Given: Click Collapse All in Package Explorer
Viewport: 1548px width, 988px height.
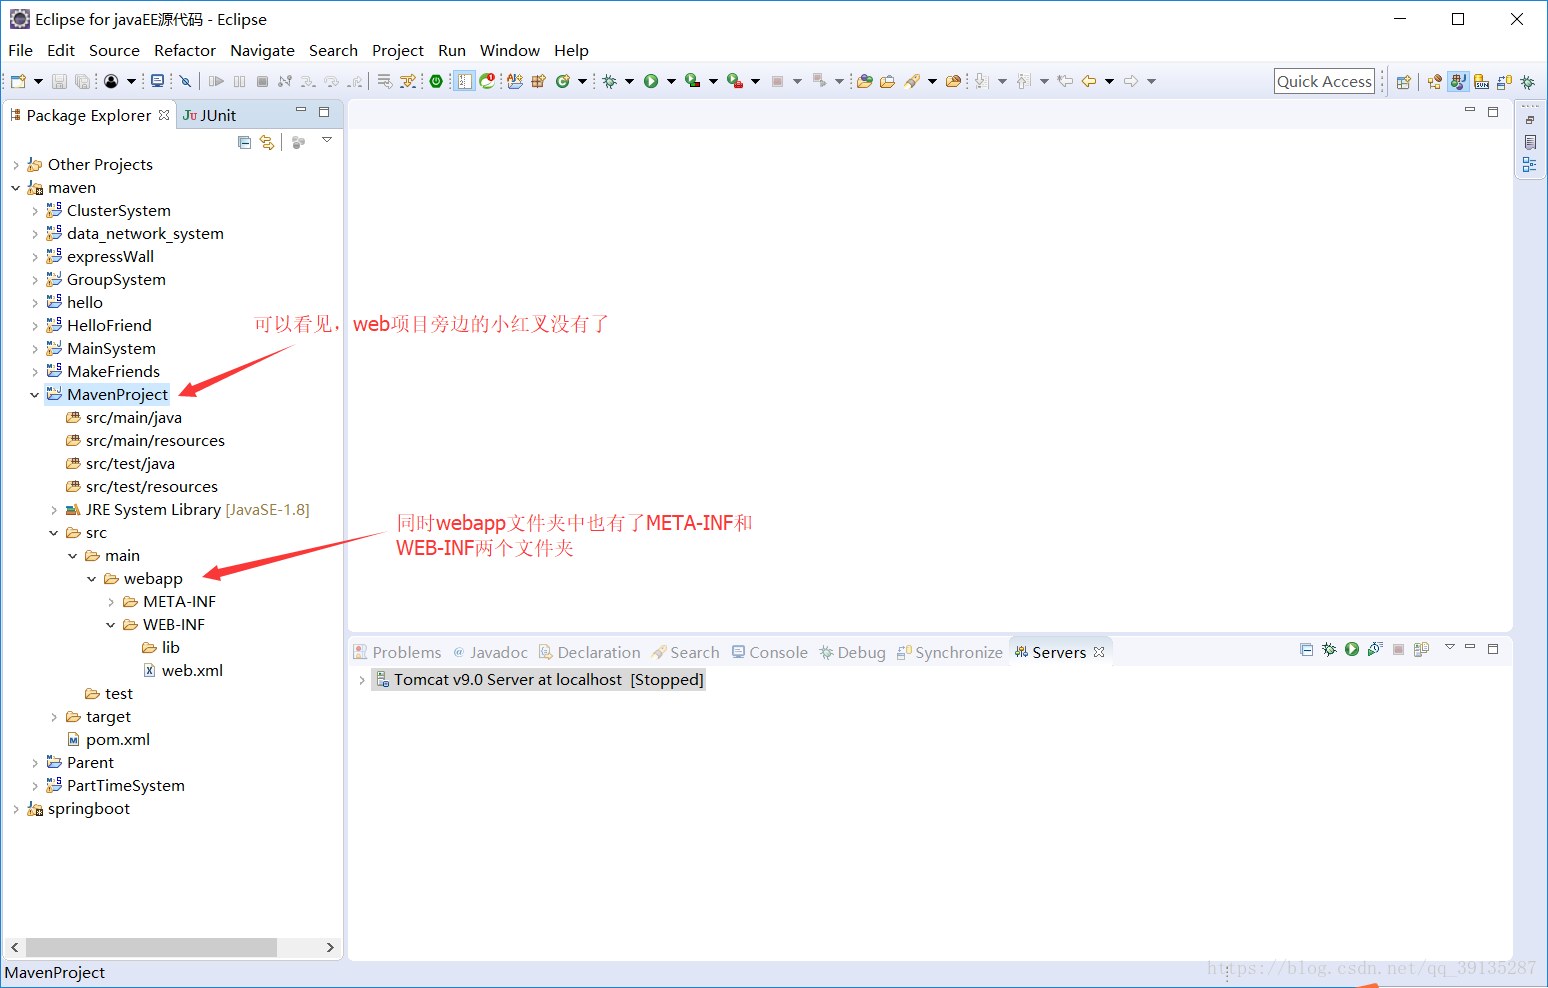Looking at the screenshot, I should pos(244,143).
